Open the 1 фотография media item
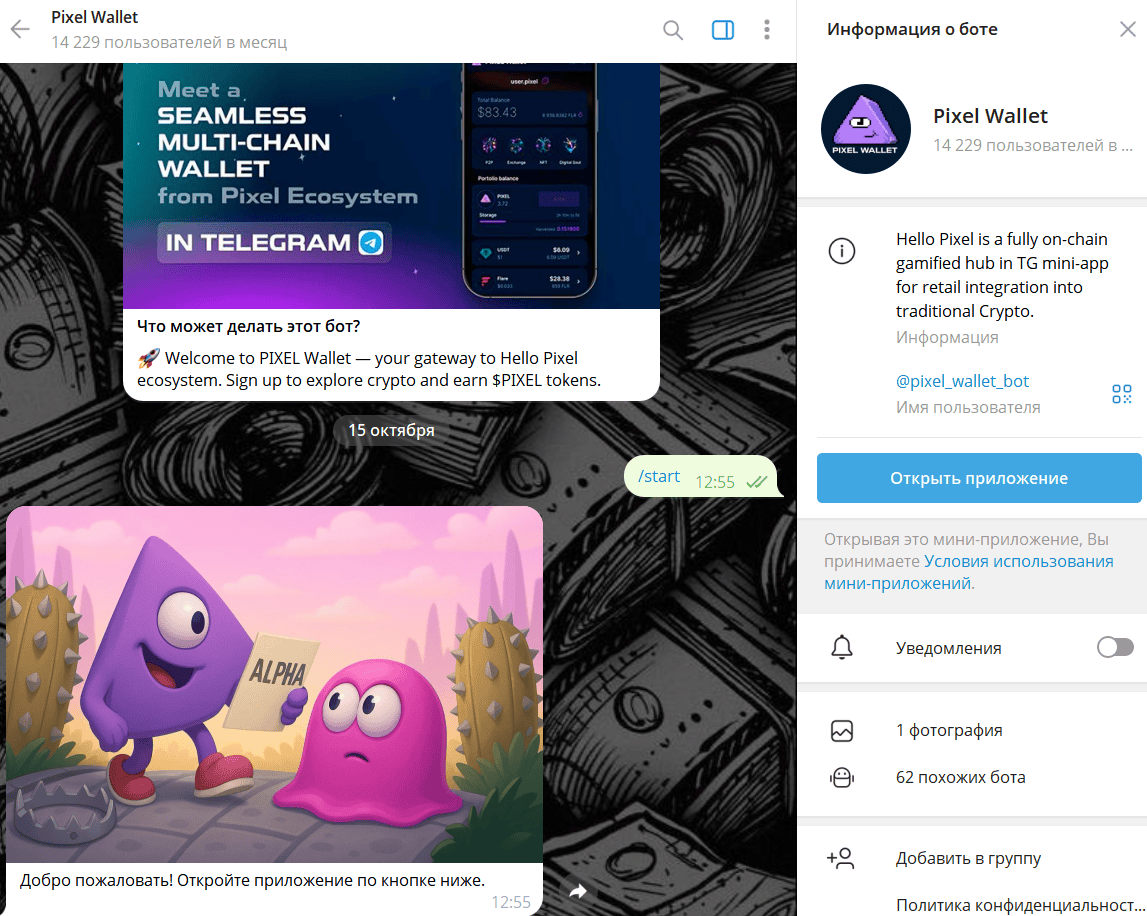This screenshot has height=916, width=1147. click(948, 731)
